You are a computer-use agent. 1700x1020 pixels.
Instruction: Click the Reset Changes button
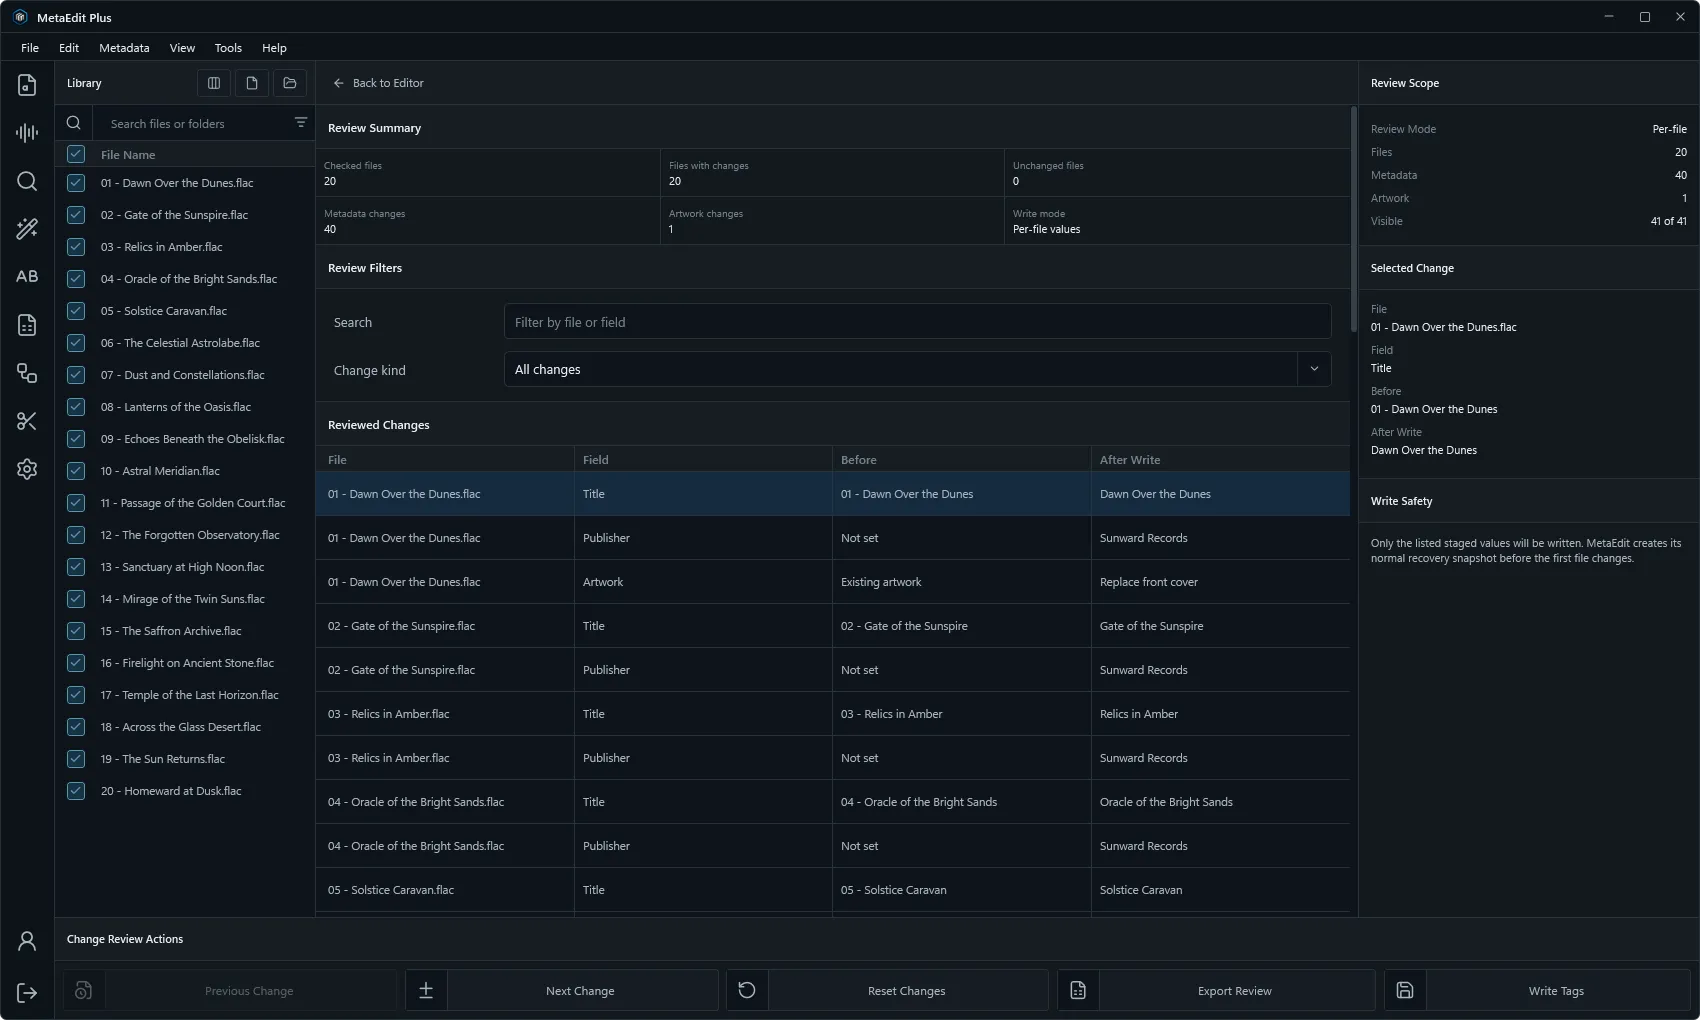(887, 991)
